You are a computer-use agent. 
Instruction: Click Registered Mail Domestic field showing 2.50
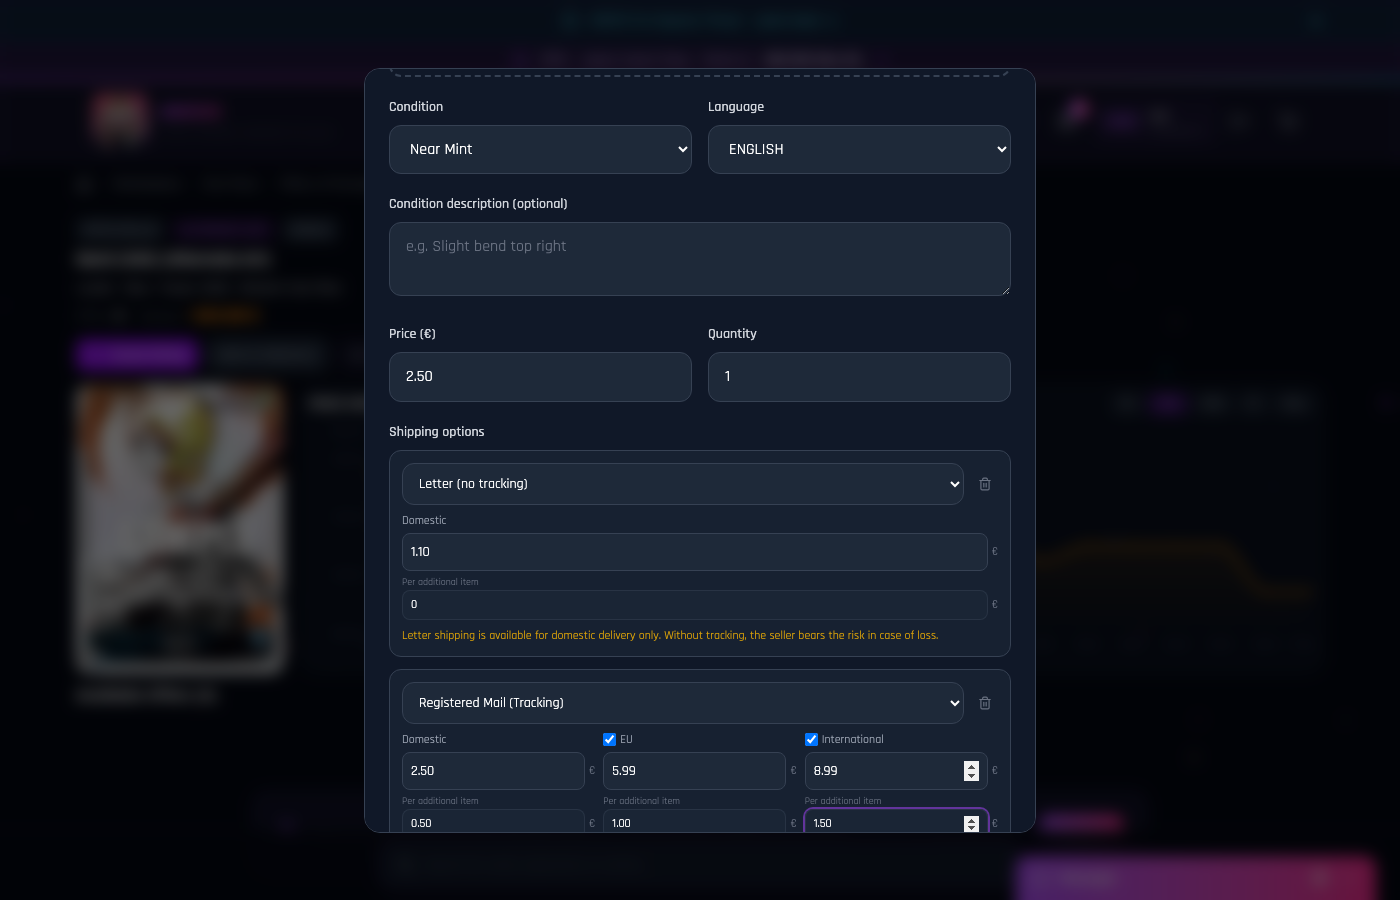coord(493,771)
